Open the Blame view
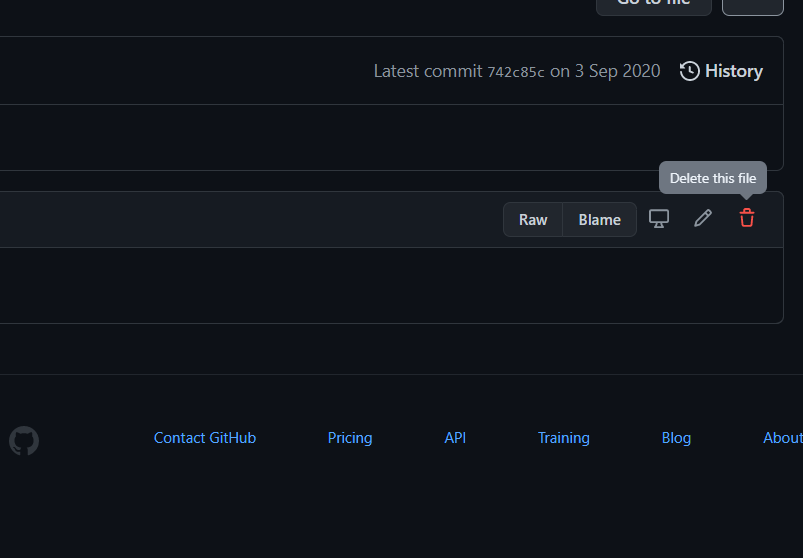This screenshot has height=558, width=803. point(599,220)
